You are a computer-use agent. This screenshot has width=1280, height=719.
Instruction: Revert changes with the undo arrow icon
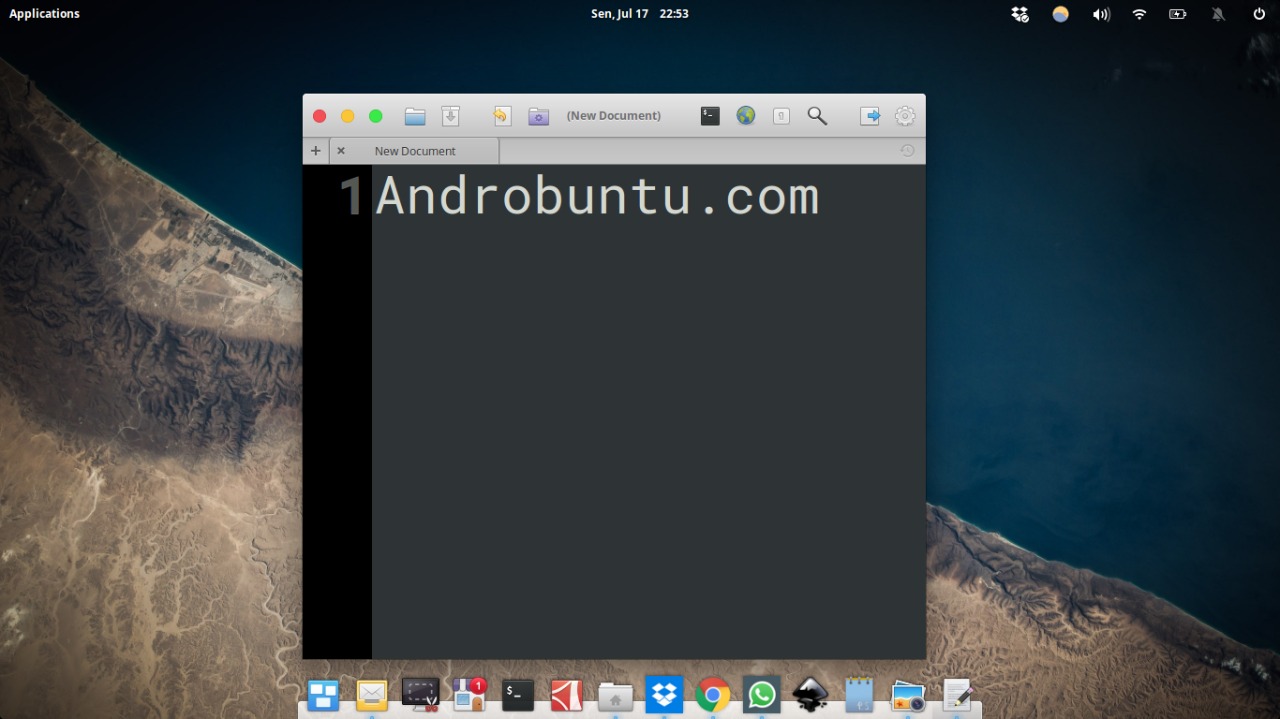pyautogui.click(x=501, y=115)
